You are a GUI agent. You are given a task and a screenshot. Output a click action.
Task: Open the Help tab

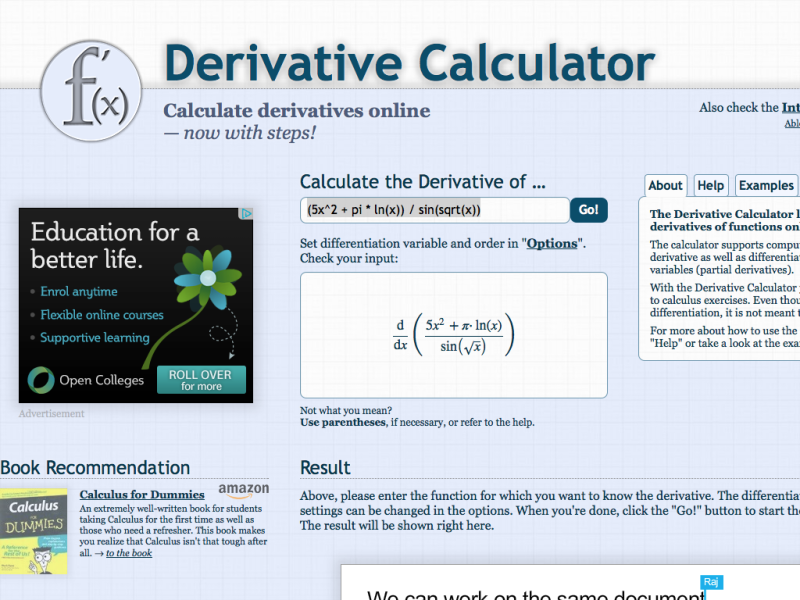(x=710, y=185)
